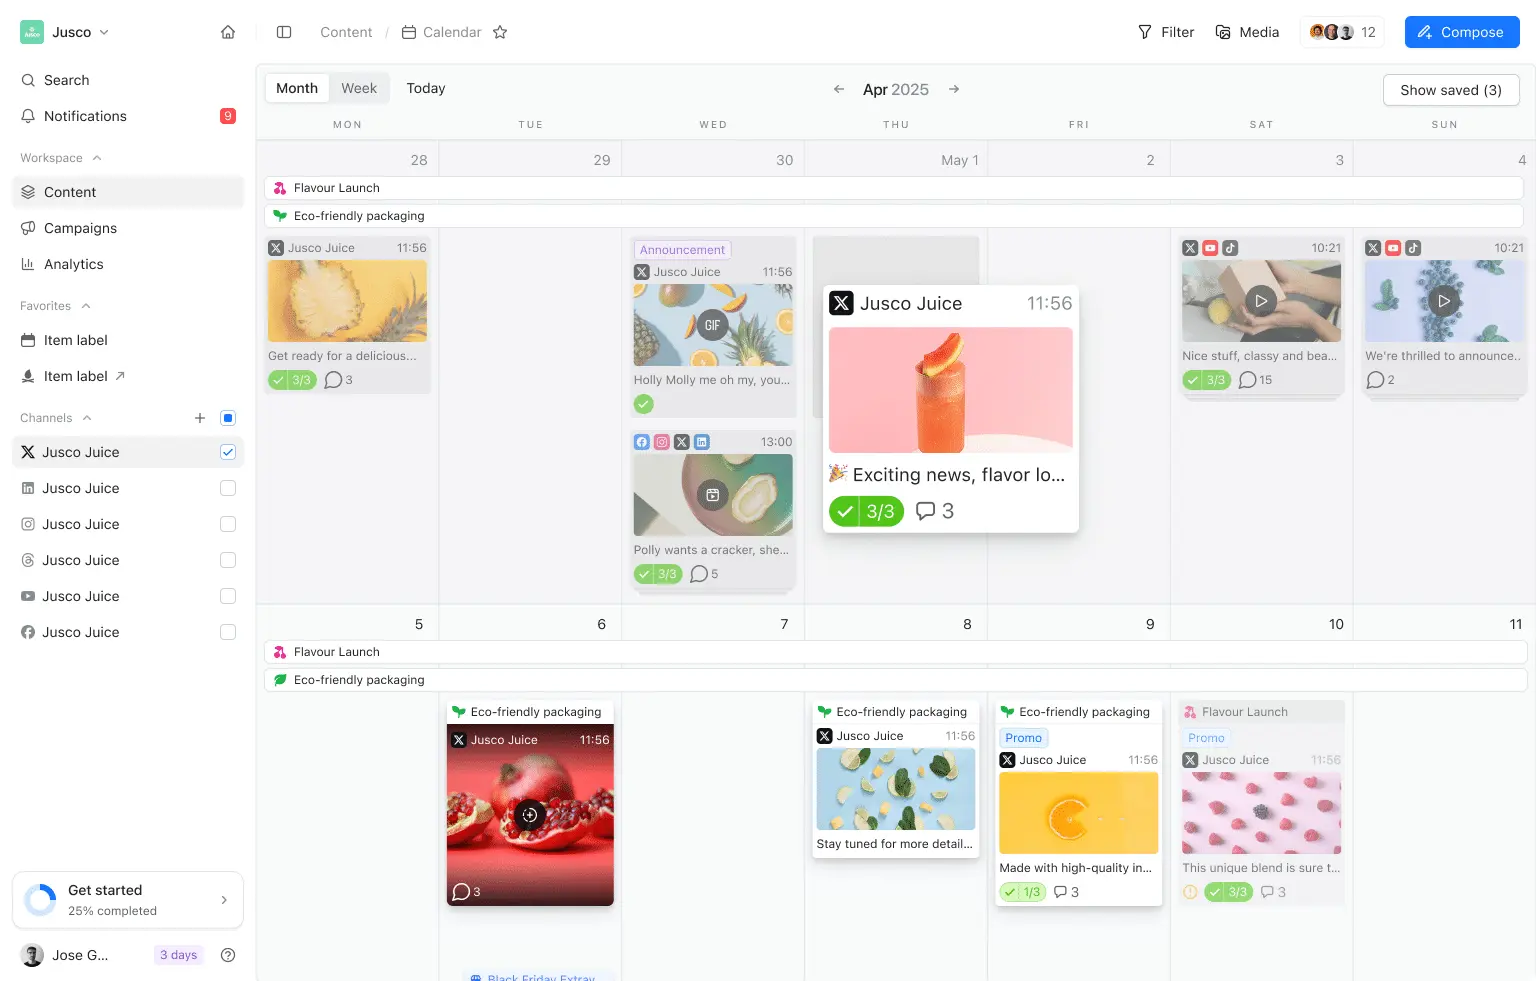Viewport: 1536px width, 981px height.
Task: Click the GIF badge on Holly Molly post
Action: click(x=712, y=325)
